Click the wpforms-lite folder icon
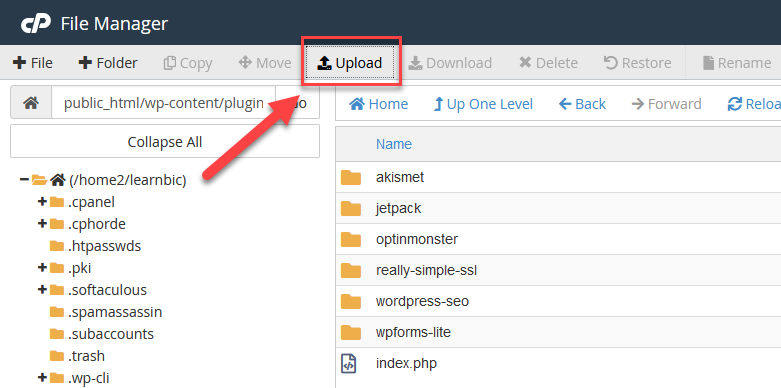Viewport: 781px width, 388px height. [x=351, y=332]
